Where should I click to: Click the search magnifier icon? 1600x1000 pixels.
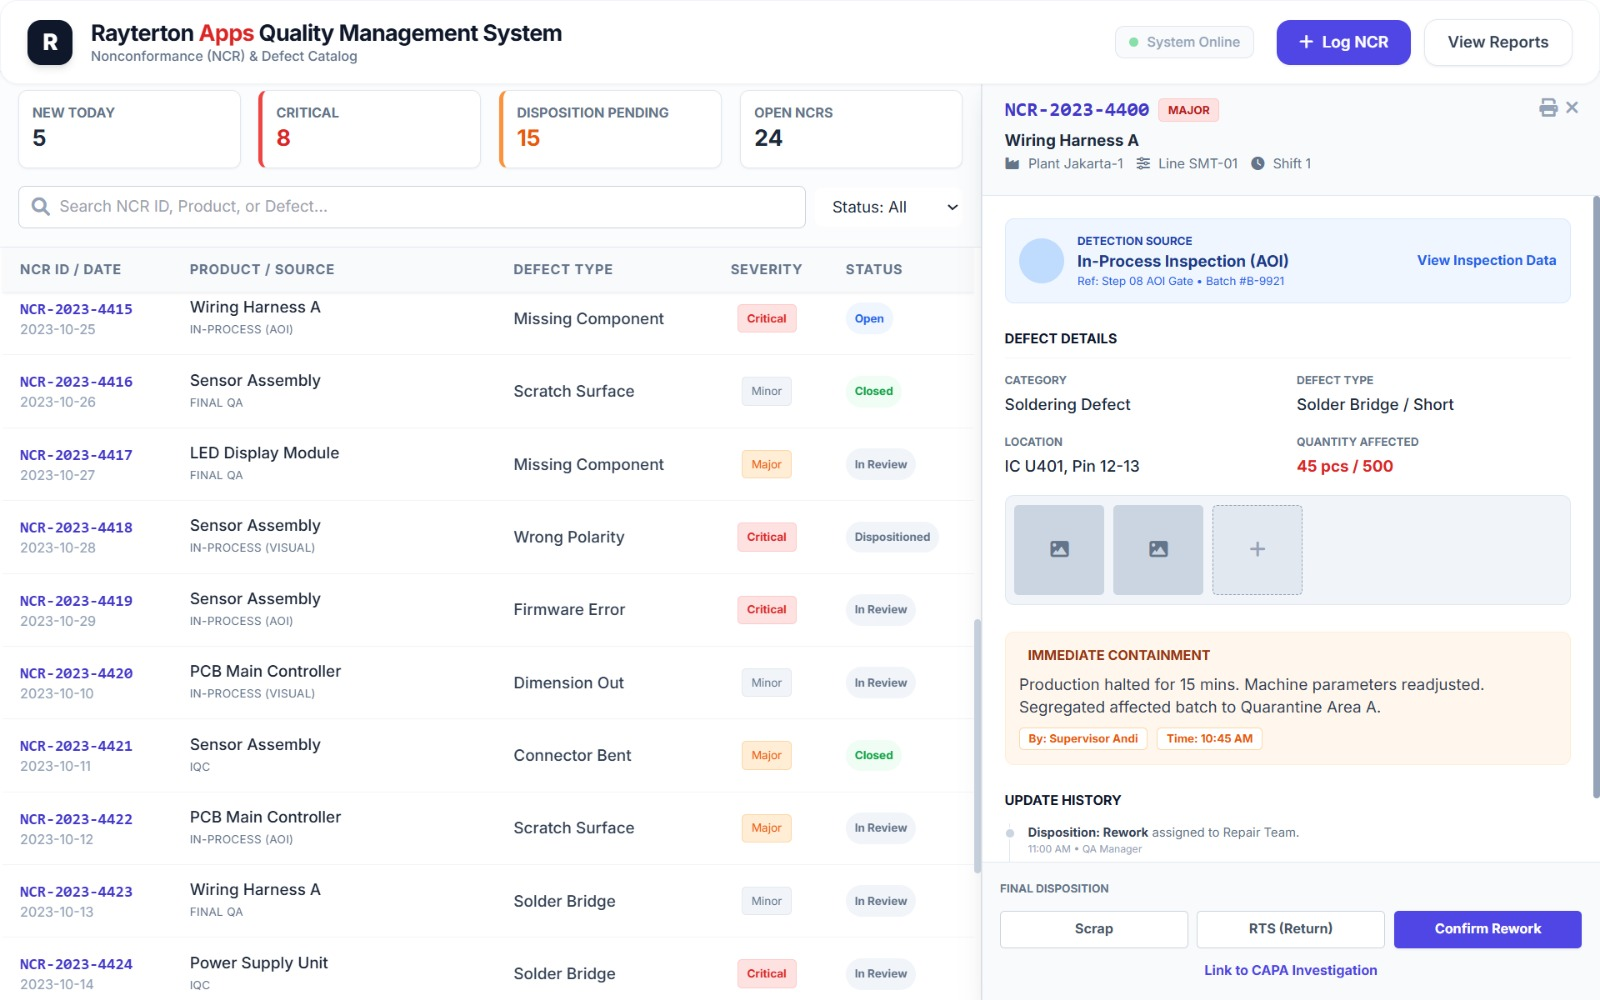(x=41, y=207)
